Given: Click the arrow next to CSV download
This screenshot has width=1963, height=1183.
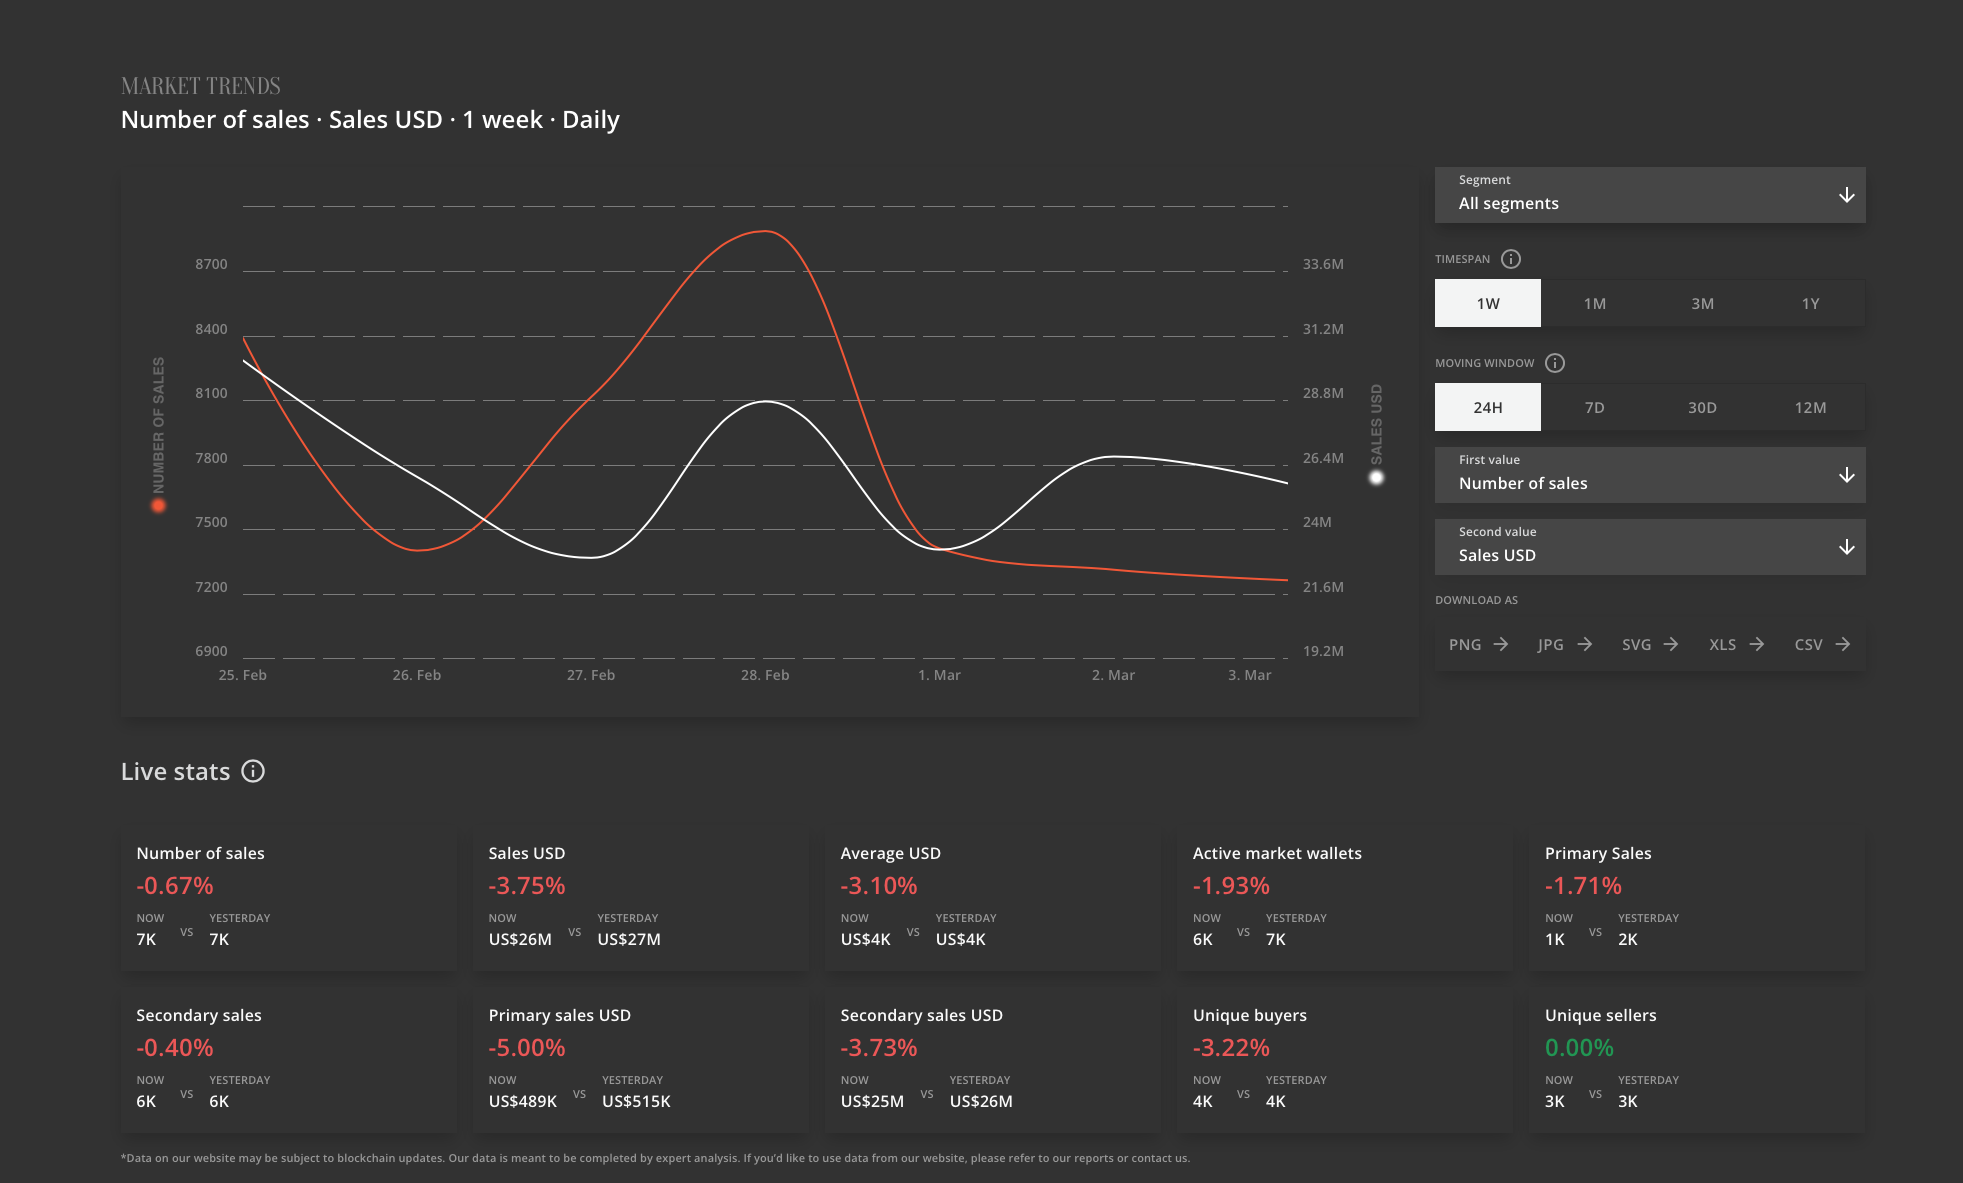Looking at the screenshot, I should (x=1843, y=644).
